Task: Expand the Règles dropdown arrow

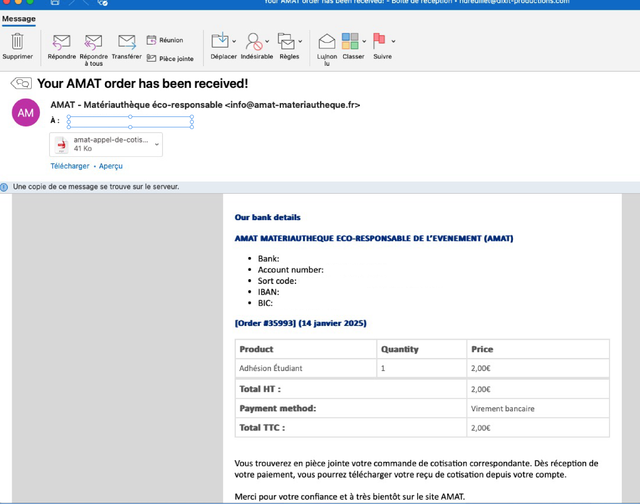Action: click(300, 41)
